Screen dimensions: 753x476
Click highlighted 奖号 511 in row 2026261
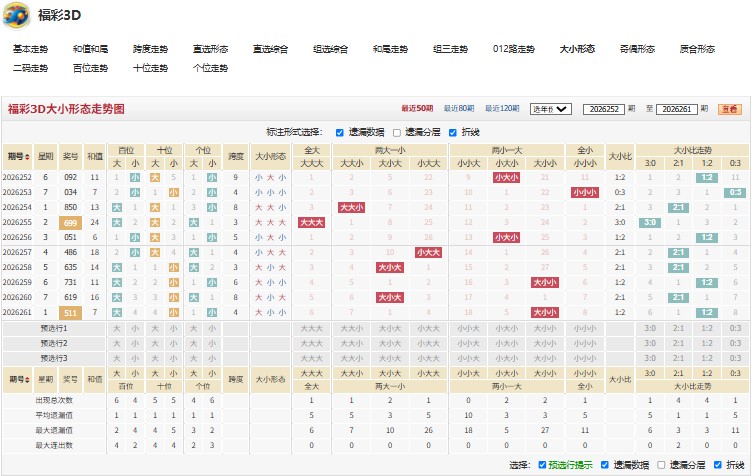click(71, 313)
